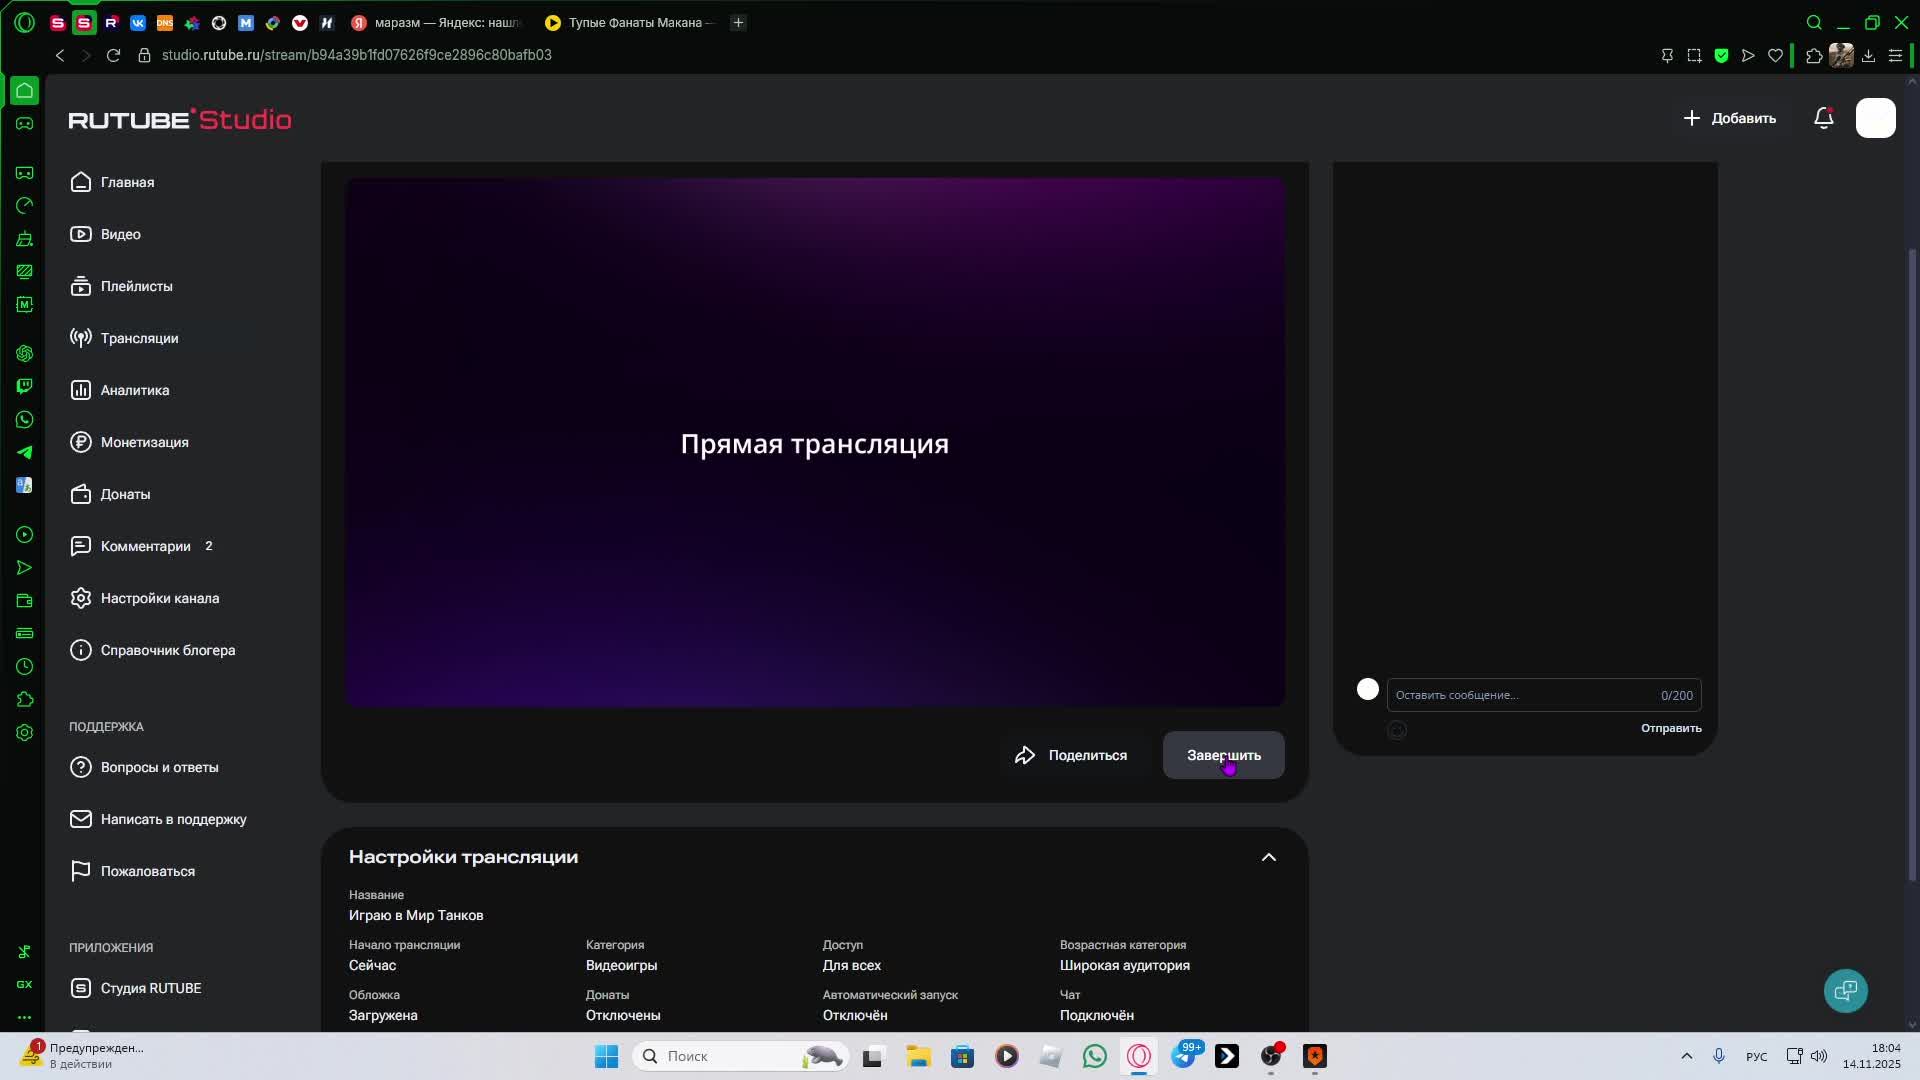Click the Настройки канала gear icon

pyautogui.click(x=81, y=598)
